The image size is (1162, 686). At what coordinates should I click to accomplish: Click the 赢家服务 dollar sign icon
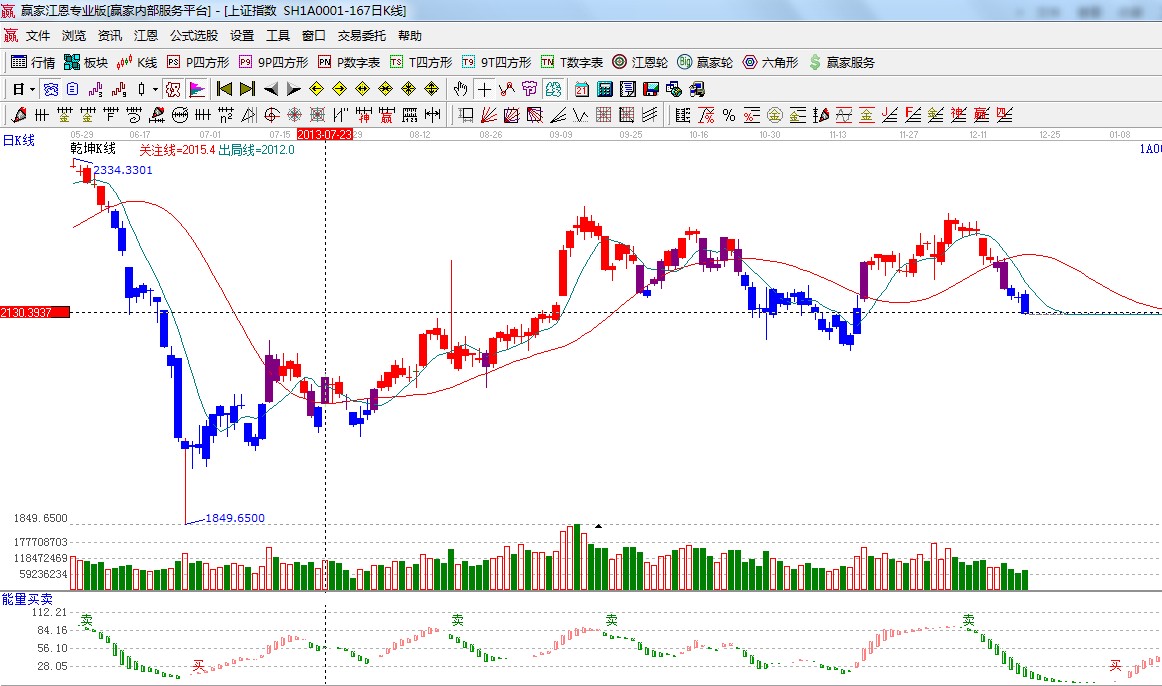tap(815, 62)
